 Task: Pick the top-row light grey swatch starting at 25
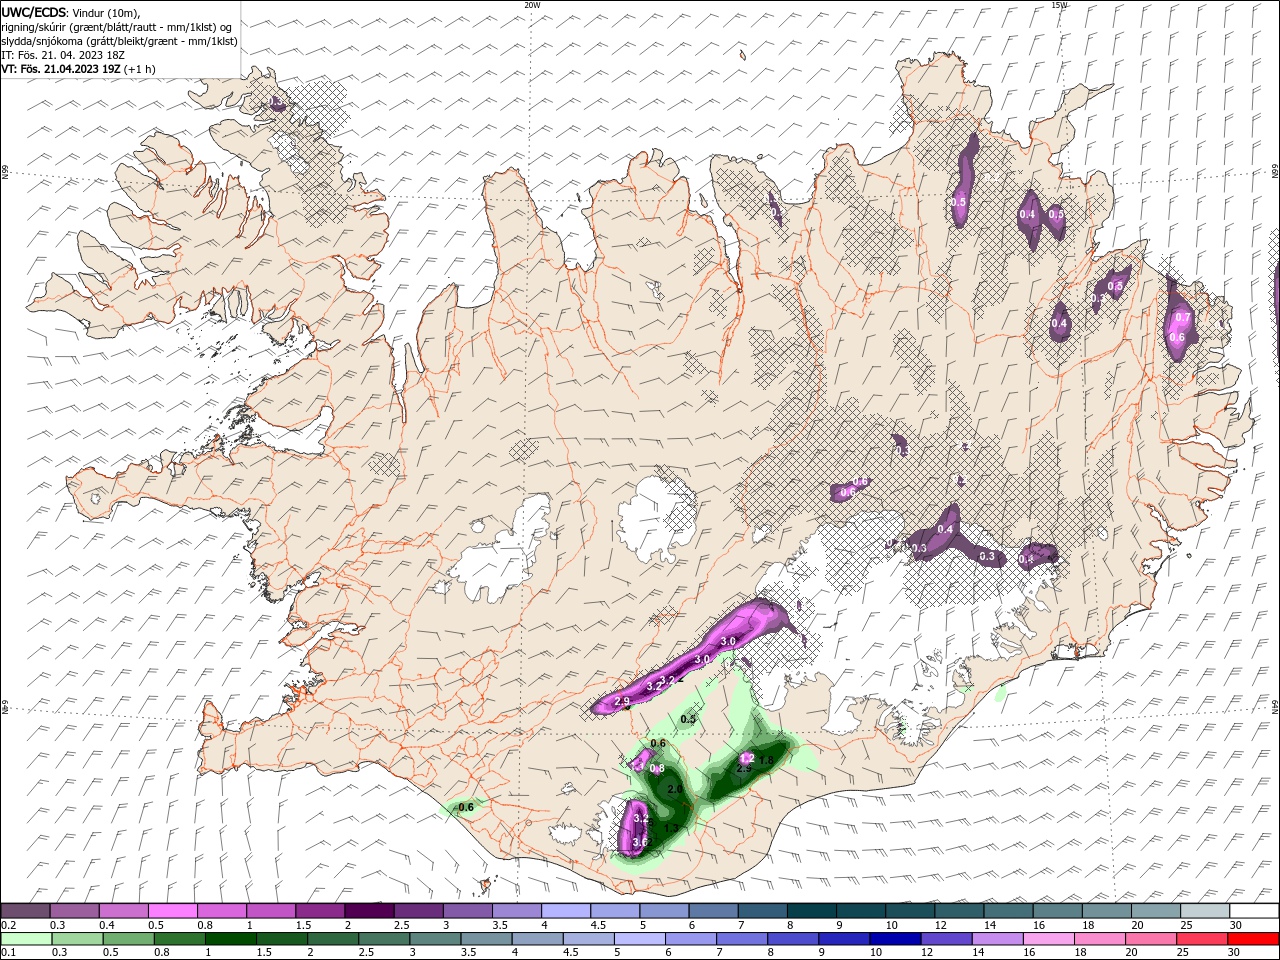click(1204, 911)
